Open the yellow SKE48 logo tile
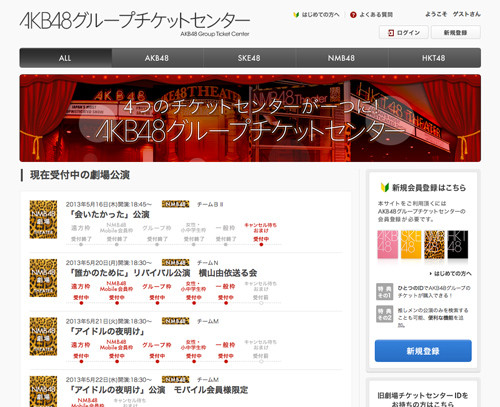This screenshot has height=407, width=500. (411, 245)
